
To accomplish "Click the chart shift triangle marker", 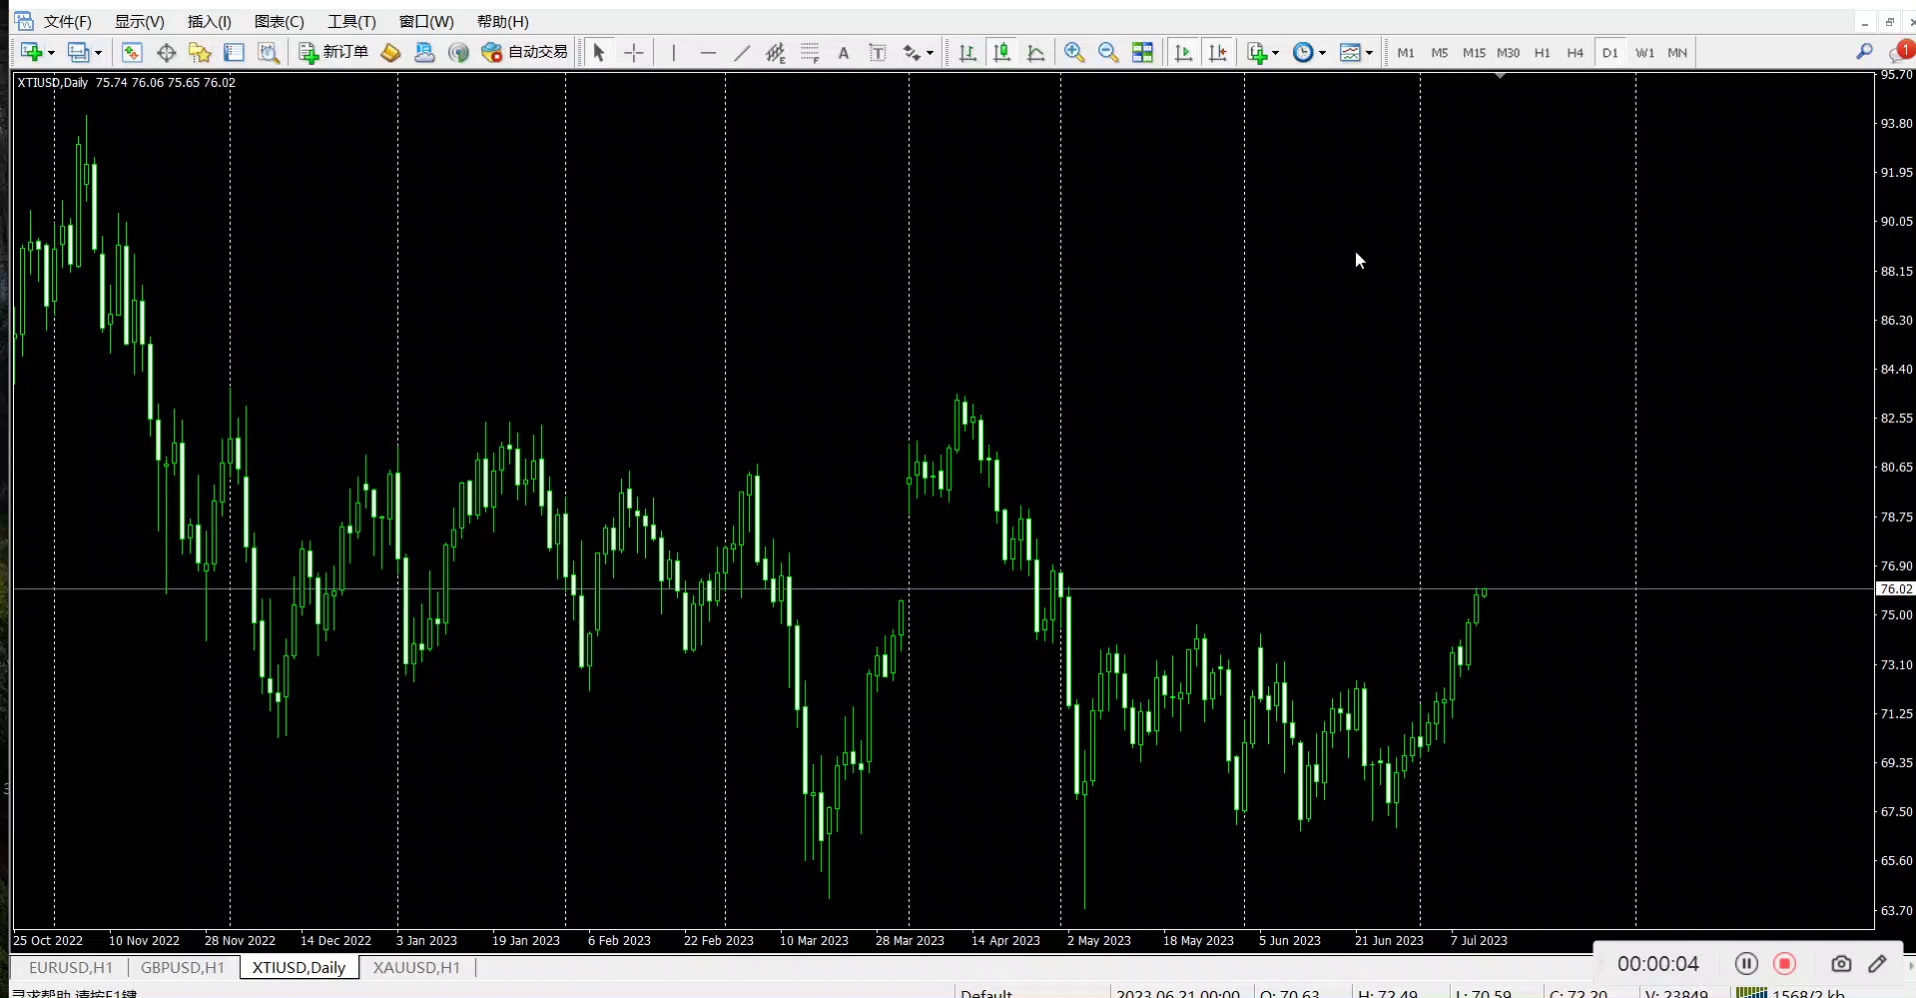I will (1500, 76).
